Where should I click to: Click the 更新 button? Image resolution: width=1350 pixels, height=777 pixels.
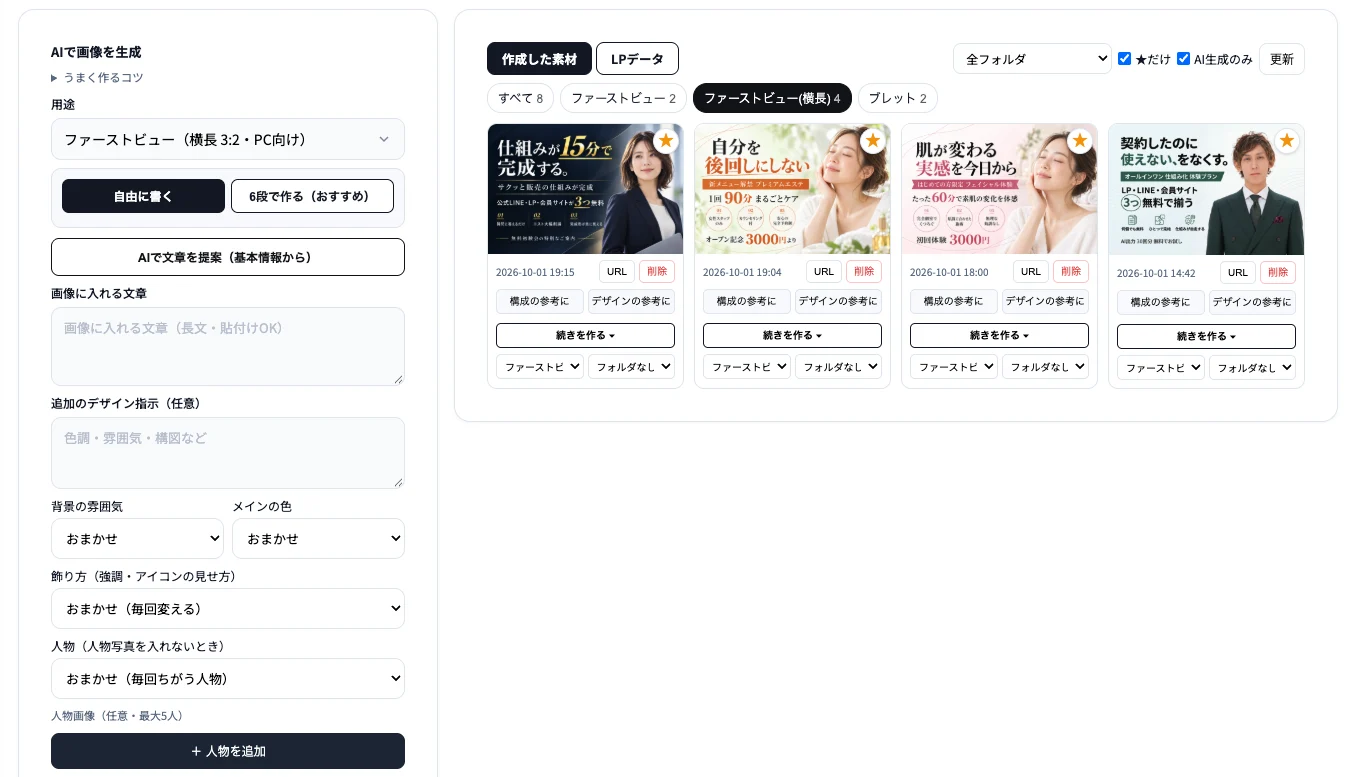(1281, 59)
